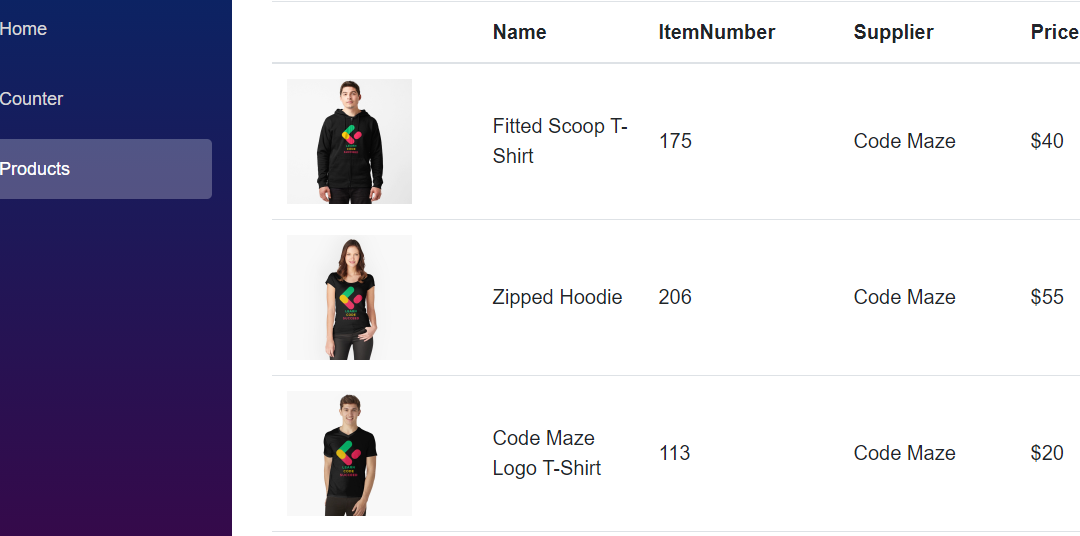This screenshot has height=536, width=1080.
Task: Click the Supplier column header
Action: (893, 32)
